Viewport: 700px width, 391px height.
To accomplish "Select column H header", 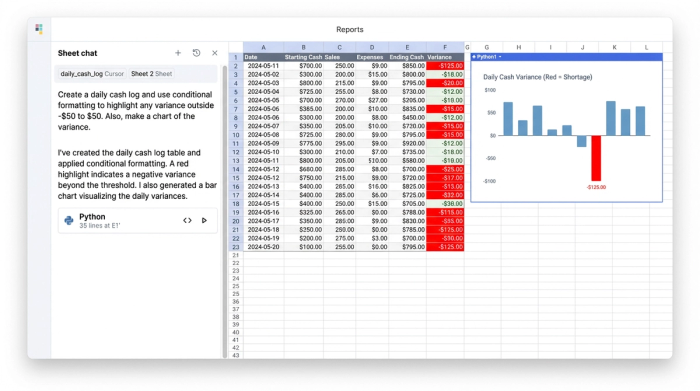I will [519, 47].
